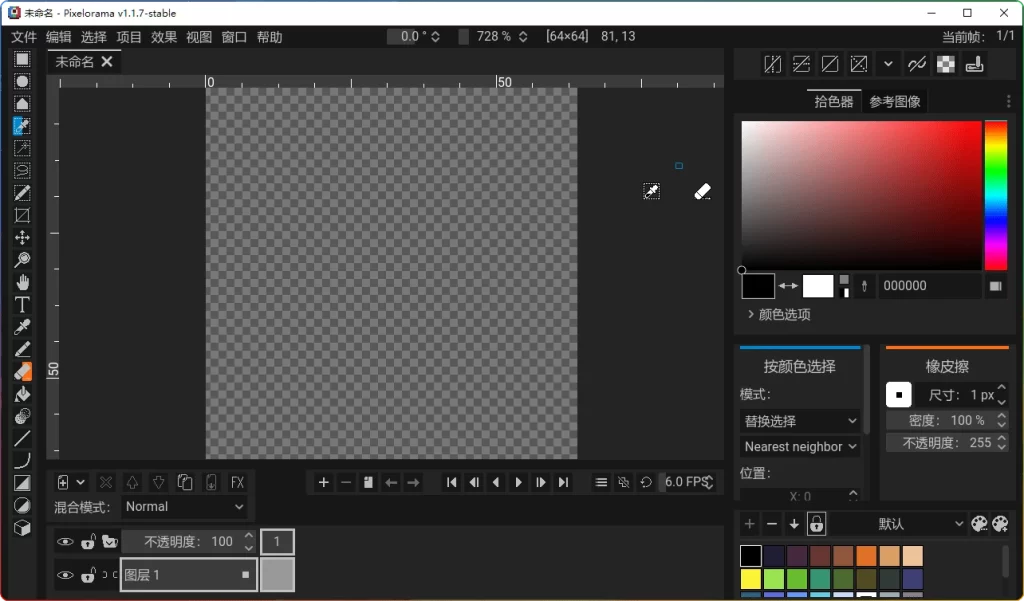Add a new frame with the plus button
Screen dimensions: 1024x601
(x=322, y=482)
